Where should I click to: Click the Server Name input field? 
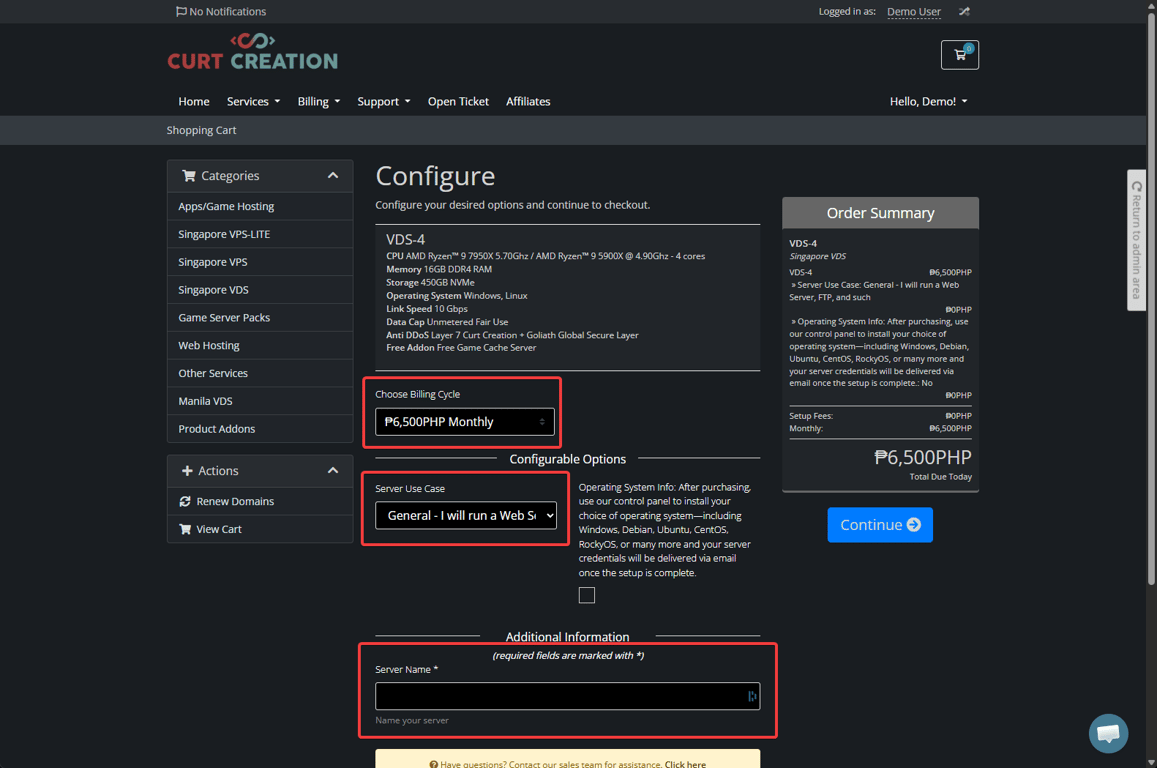[x=567, y=696]
